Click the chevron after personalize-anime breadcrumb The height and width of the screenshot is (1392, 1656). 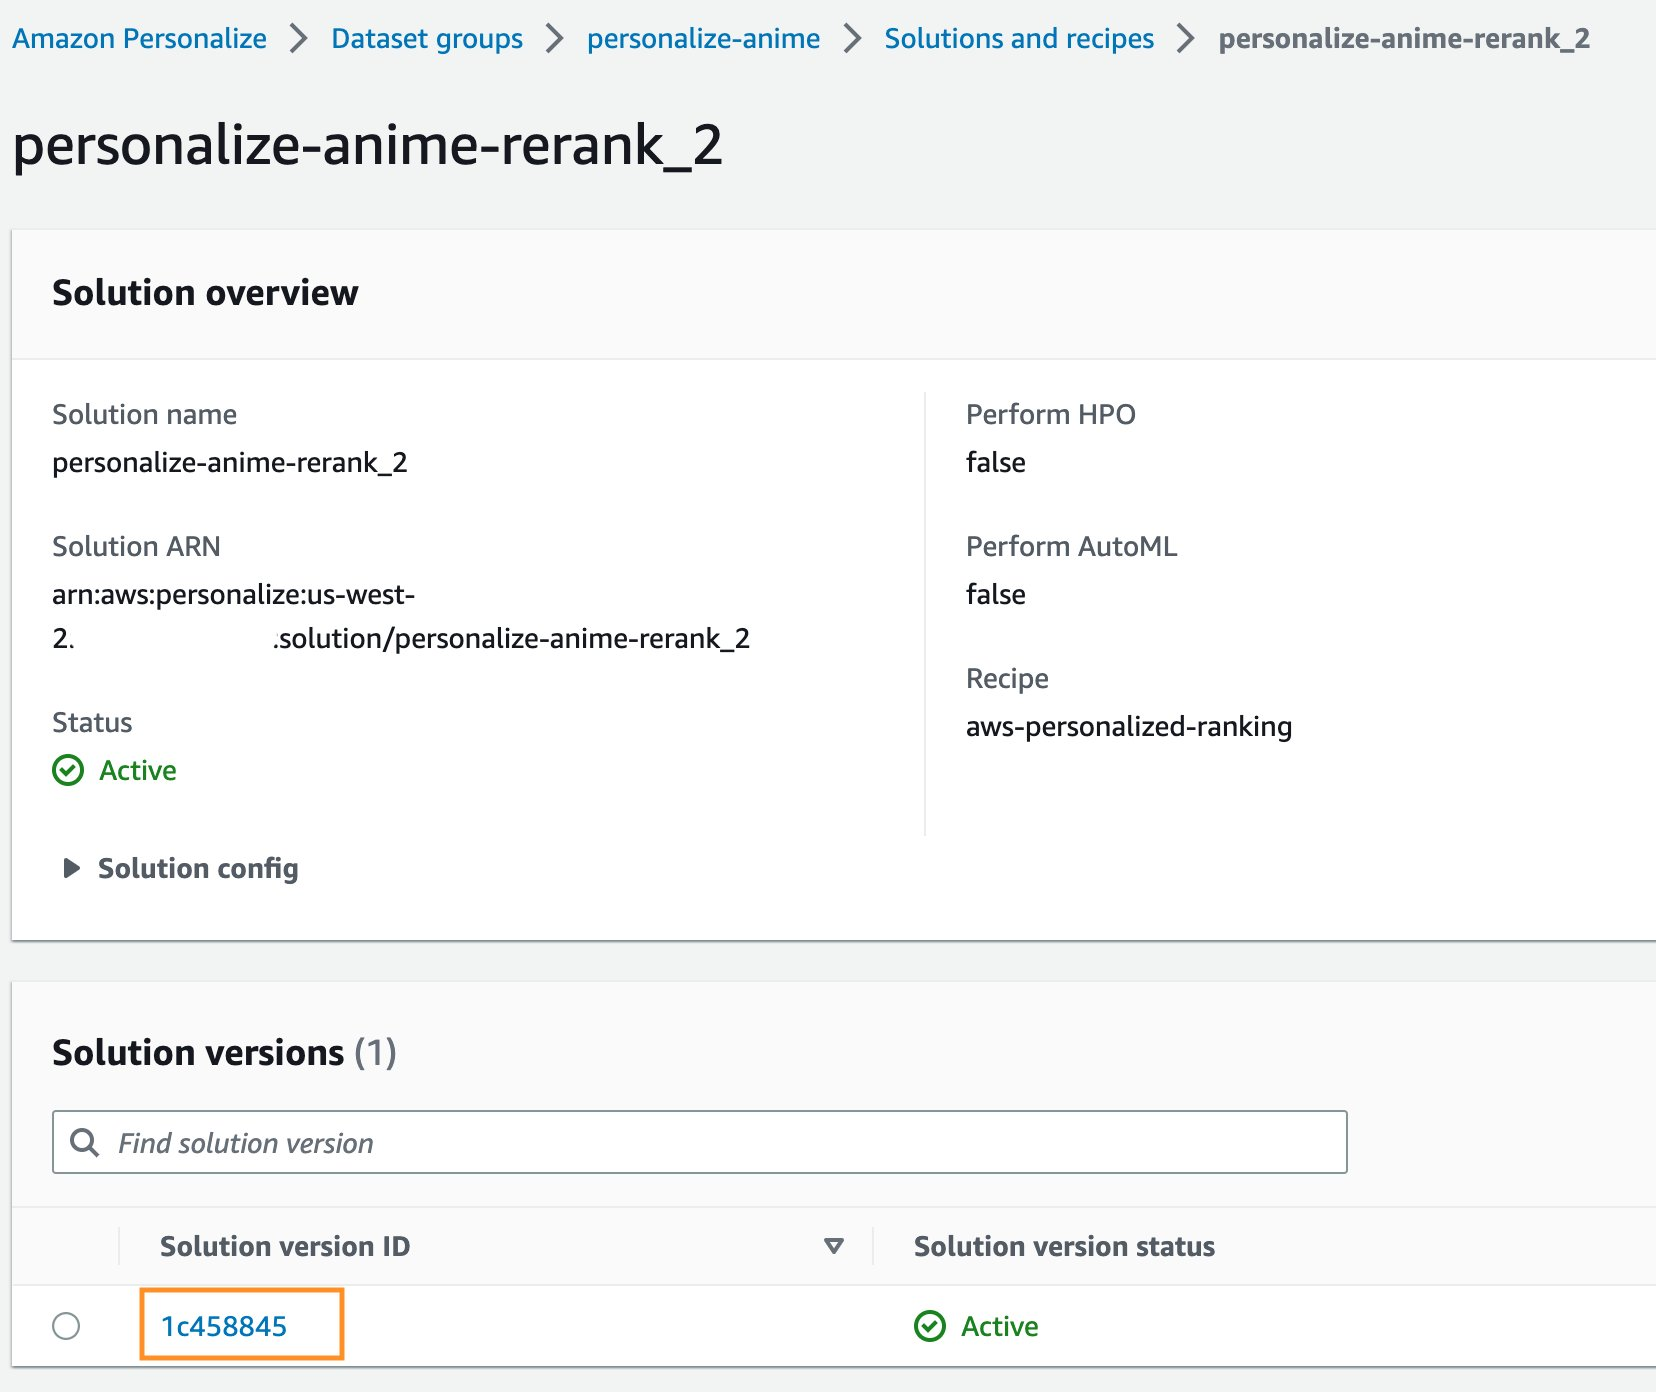[x=852, y=39]
